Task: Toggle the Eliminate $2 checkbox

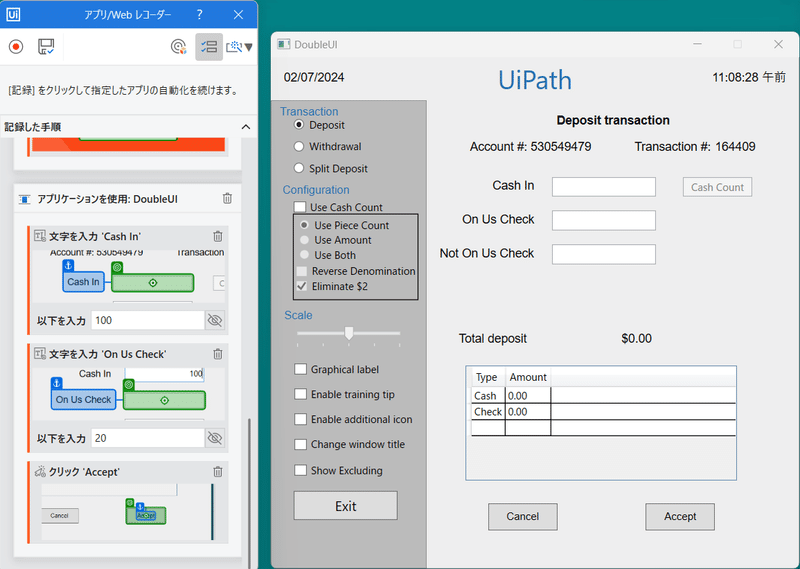Action: tap(302, 286)
